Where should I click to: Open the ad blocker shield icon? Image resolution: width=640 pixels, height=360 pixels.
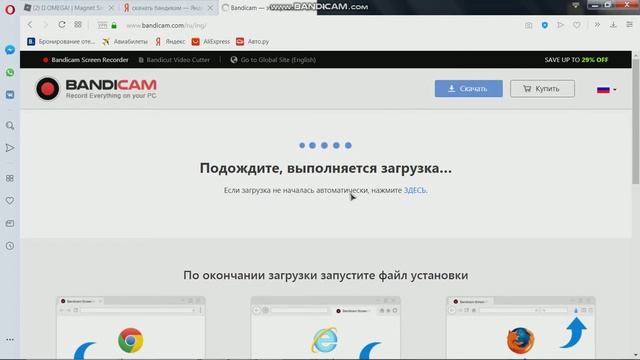[x=544, y=25]
